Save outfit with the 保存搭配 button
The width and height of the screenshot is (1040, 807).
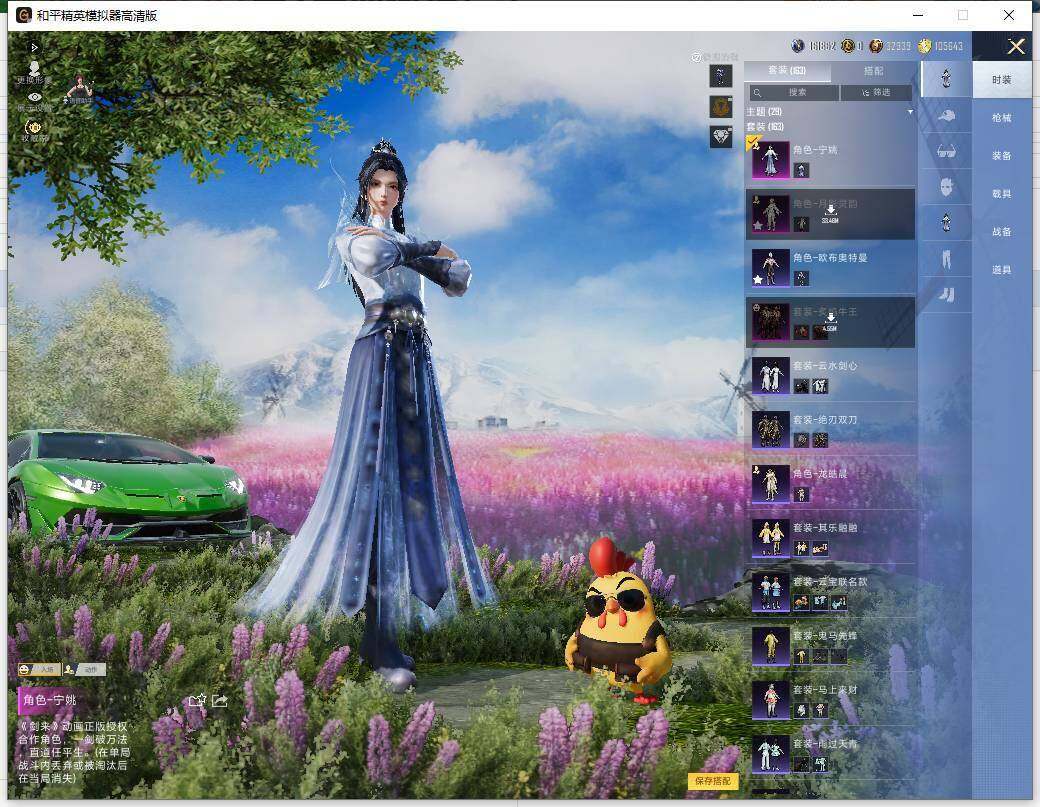[713, 781]
